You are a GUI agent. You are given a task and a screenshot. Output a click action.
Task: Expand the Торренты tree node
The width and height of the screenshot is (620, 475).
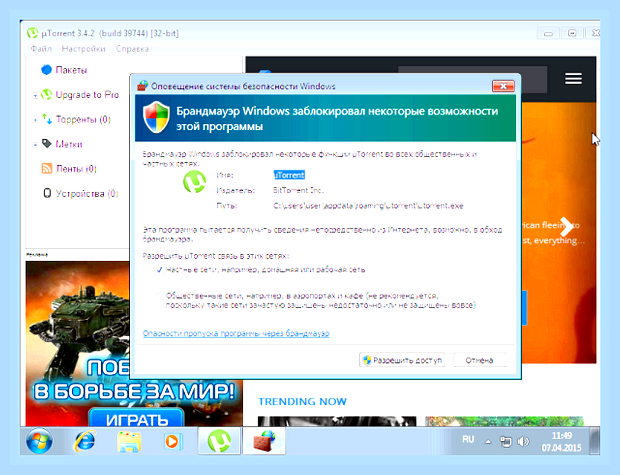tap(35, 120)
